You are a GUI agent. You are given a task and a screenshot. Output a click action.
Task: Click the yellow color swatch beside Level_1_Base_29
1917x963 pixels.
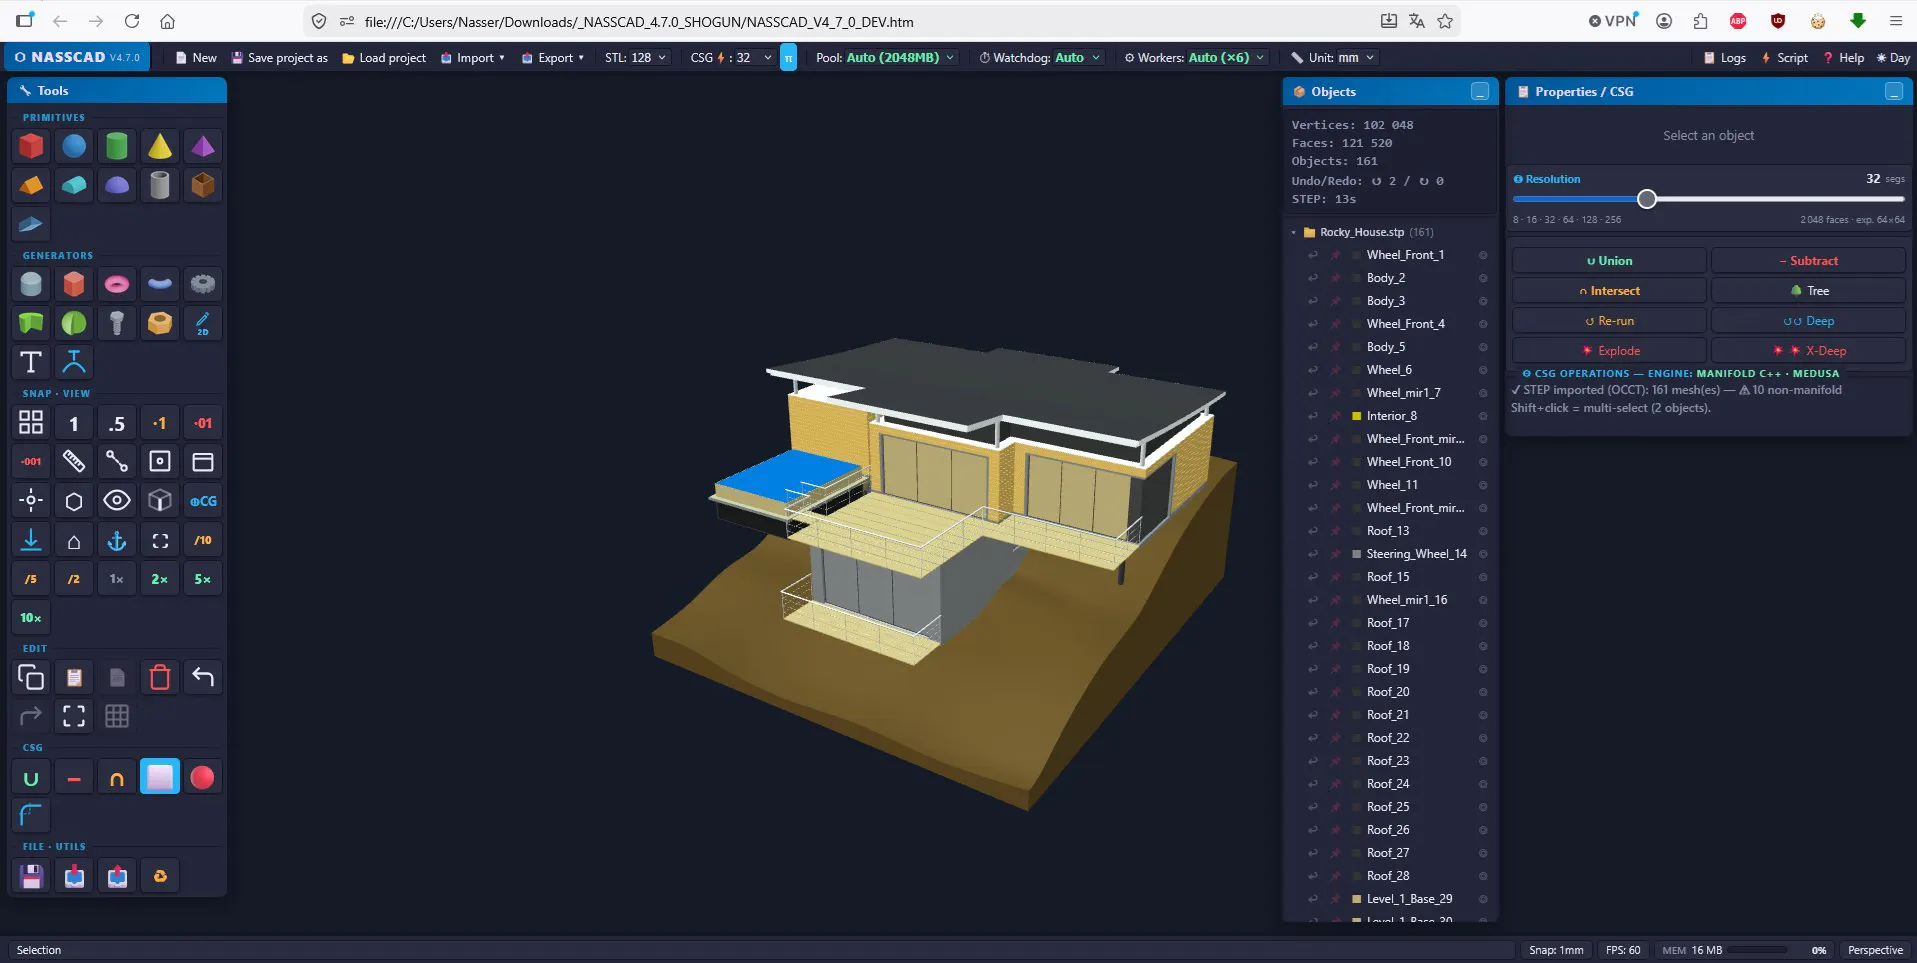(1356, 899)
